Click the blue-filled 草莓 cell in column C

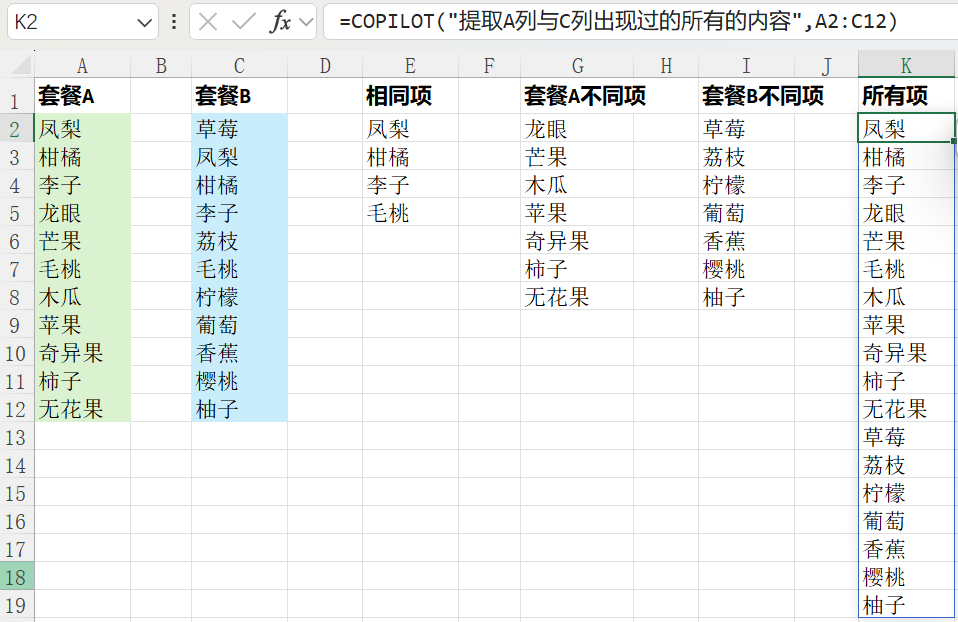click(239, 129)
